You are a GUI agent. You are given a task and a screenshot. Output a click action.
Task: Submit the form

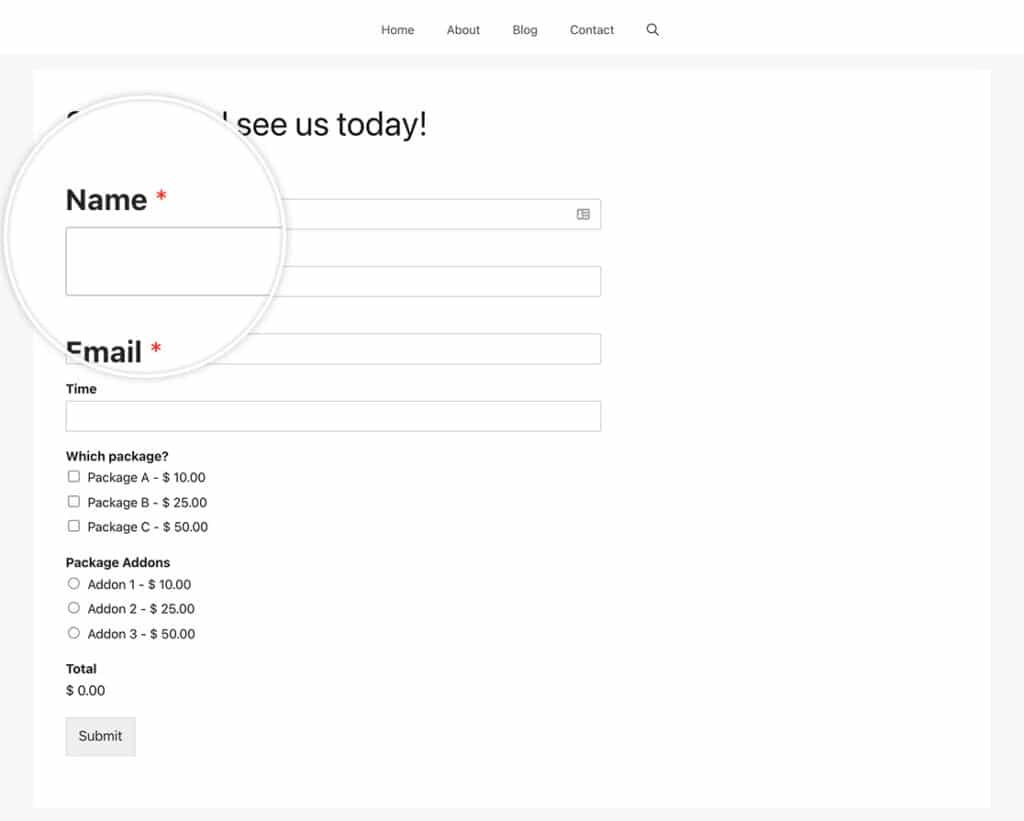[x=101, y=736]
